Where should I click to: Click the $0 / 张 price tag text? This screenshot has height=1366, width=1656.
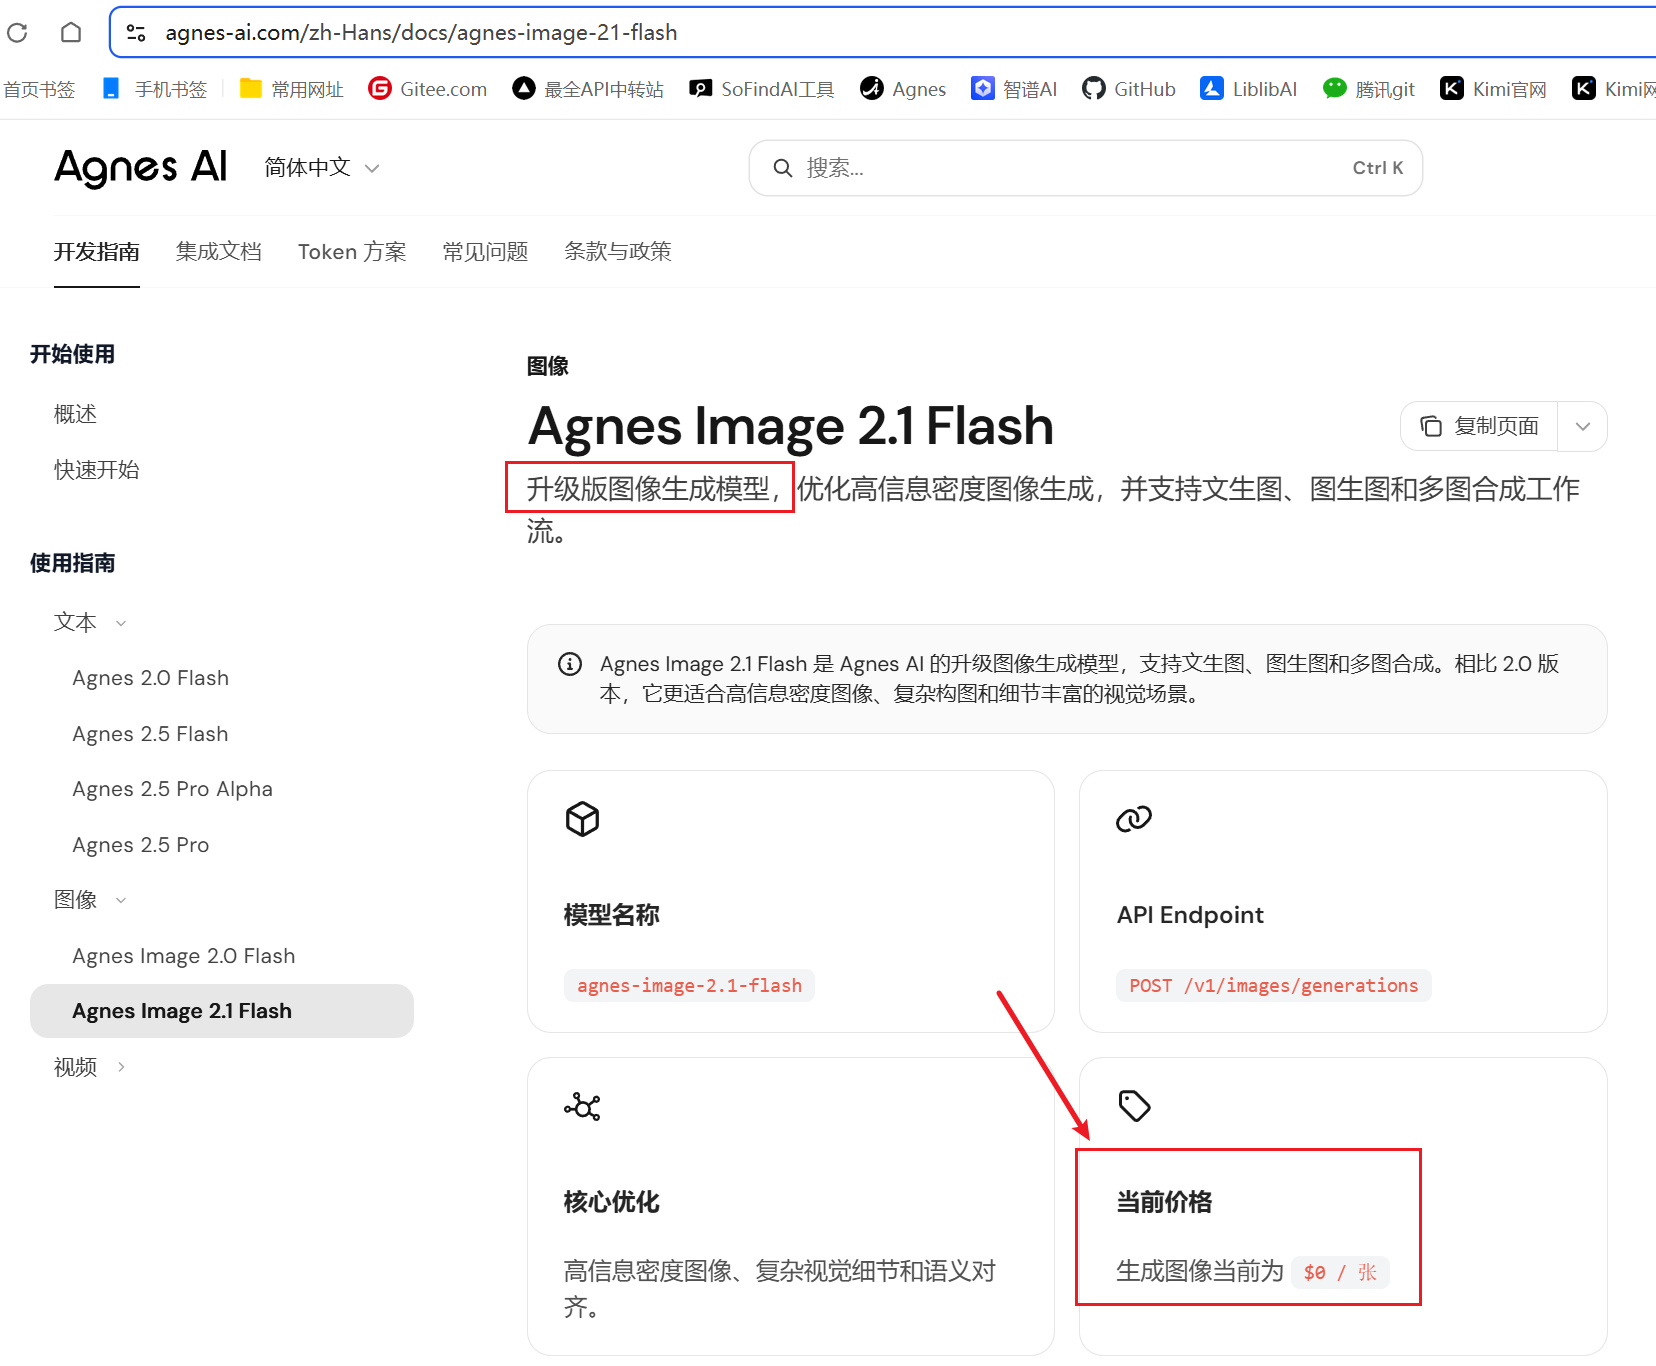pyautogui.click(x=1340, y=1272)
